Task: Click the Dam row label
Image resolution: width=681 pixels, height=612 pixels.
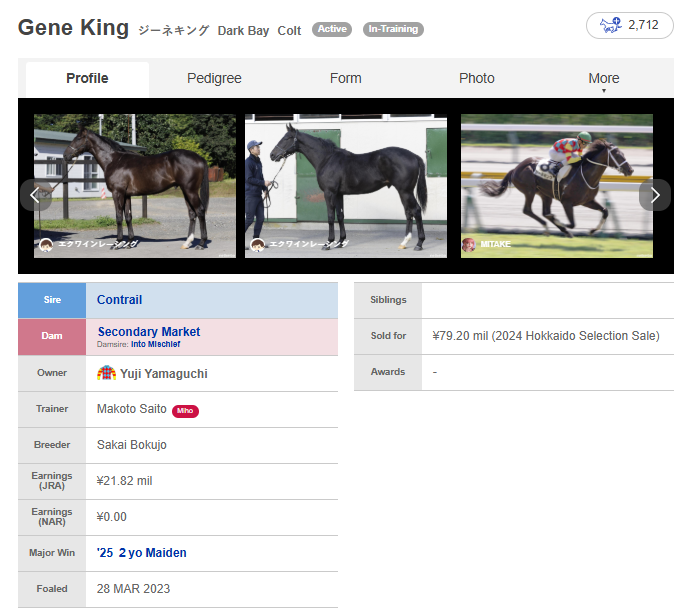Action: 52,336
